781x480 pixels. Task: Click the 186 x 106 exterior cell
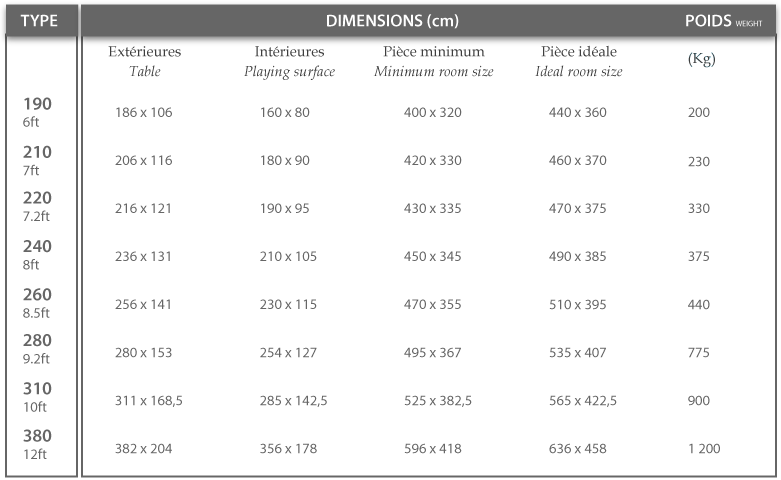click(x=143, y=113)
